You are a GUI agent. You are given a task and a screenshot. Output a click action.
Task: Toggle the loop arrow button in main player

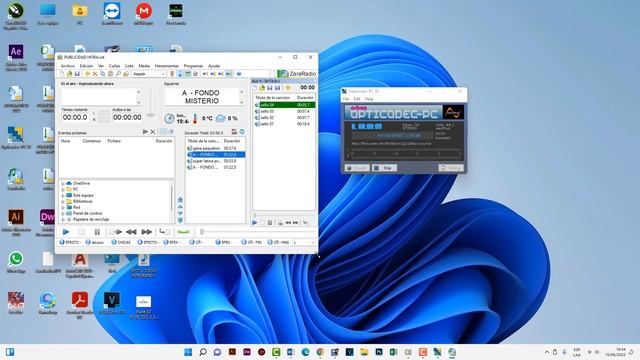pyautogui.click(x=164, y=232)
